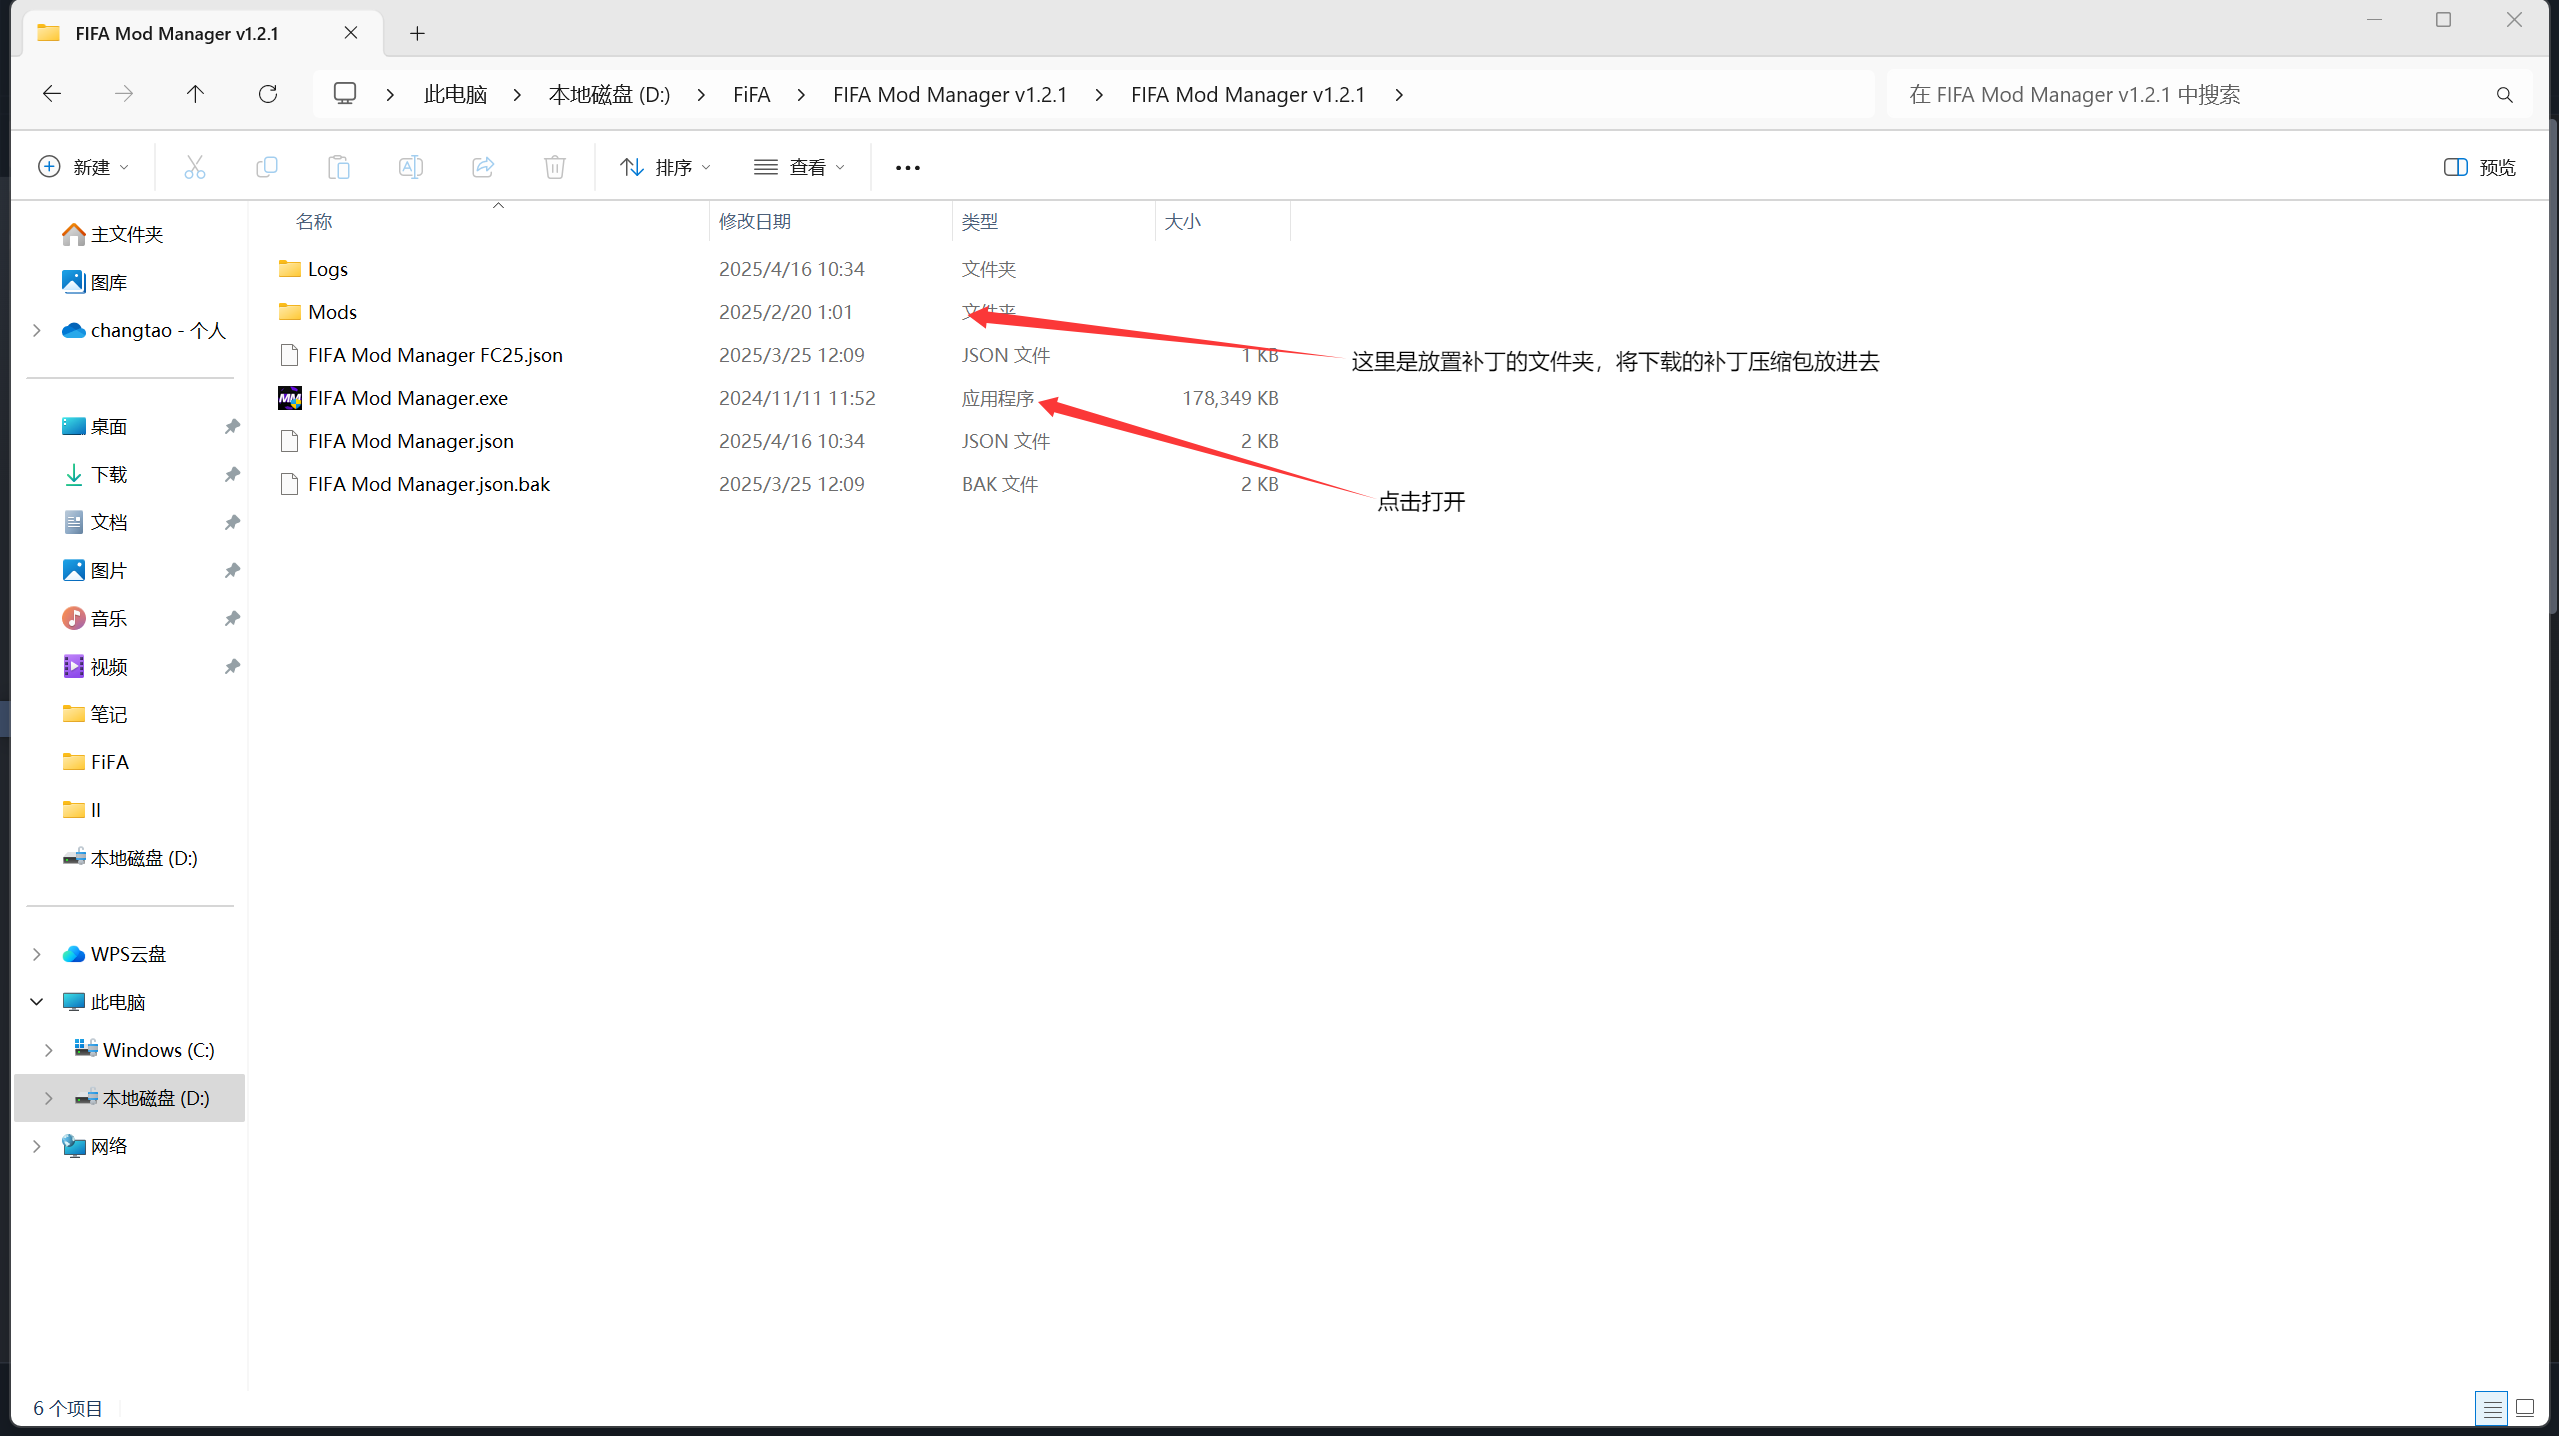This screenshot has height=1436, width=2559.
Task: Switch to details view in status bar
Action: click(2491, 1408)
